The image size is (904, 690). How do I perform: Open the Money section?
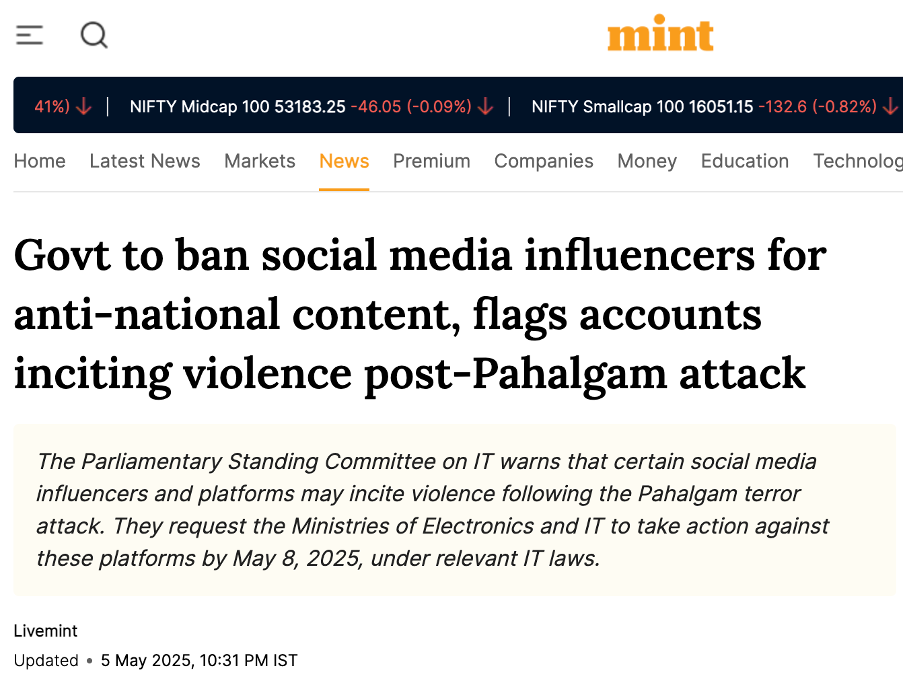click(x=647, y=161)
